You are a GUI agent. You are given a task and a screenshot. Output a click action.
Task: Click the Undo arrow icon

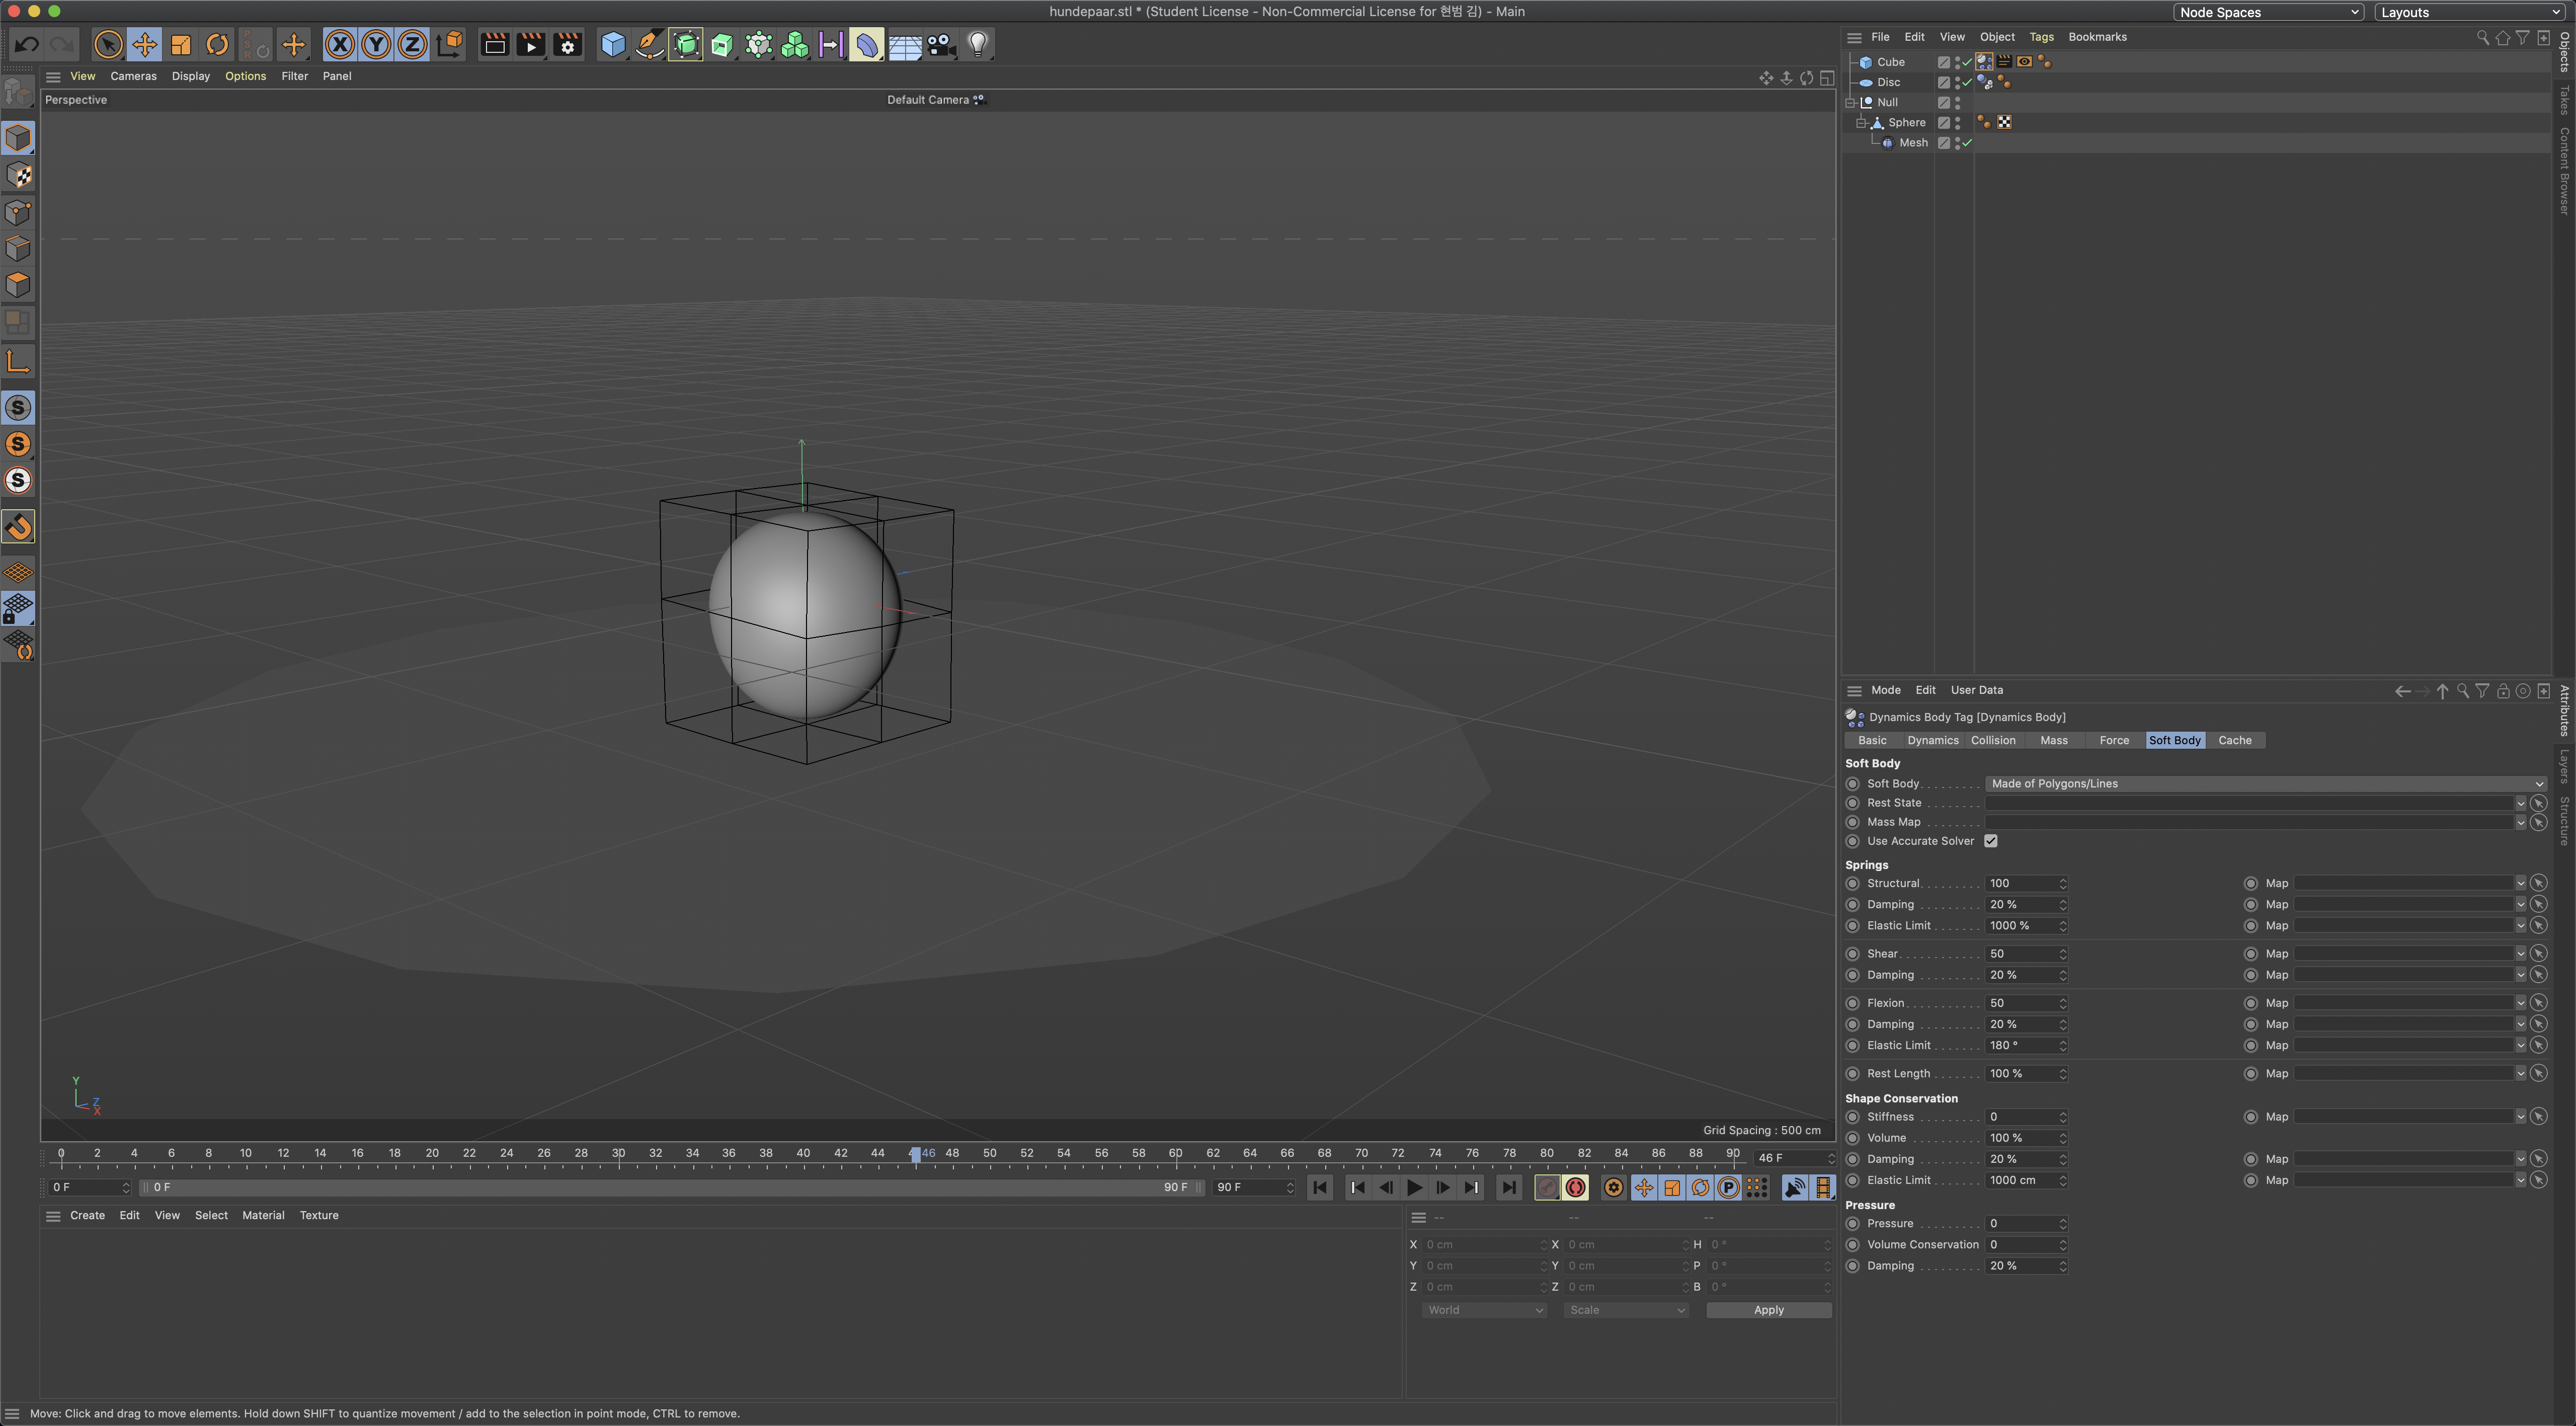tap(27, 44)
